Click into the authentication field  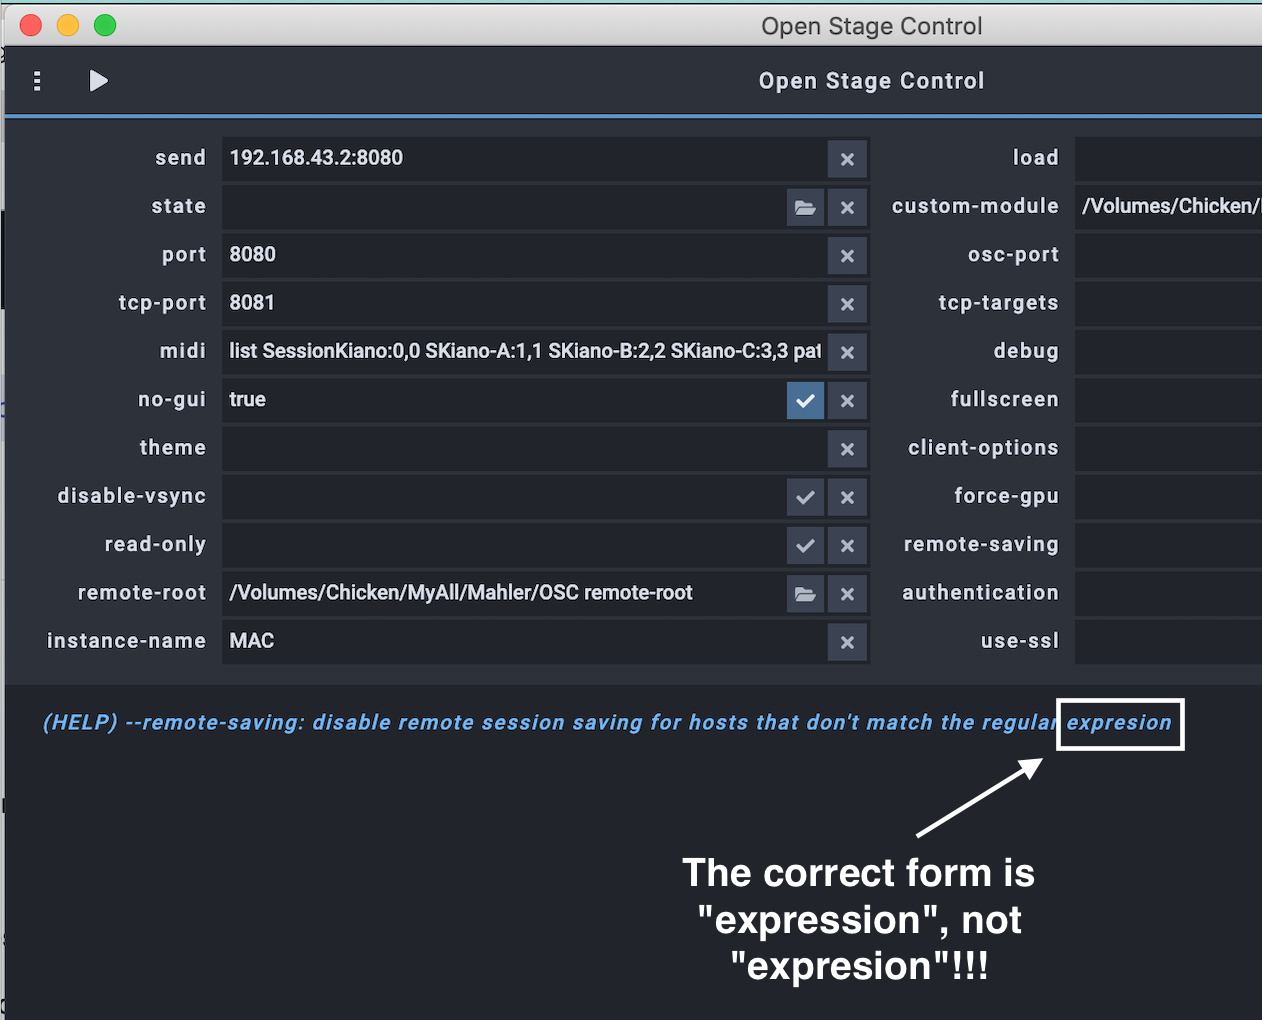(1168, 593)
